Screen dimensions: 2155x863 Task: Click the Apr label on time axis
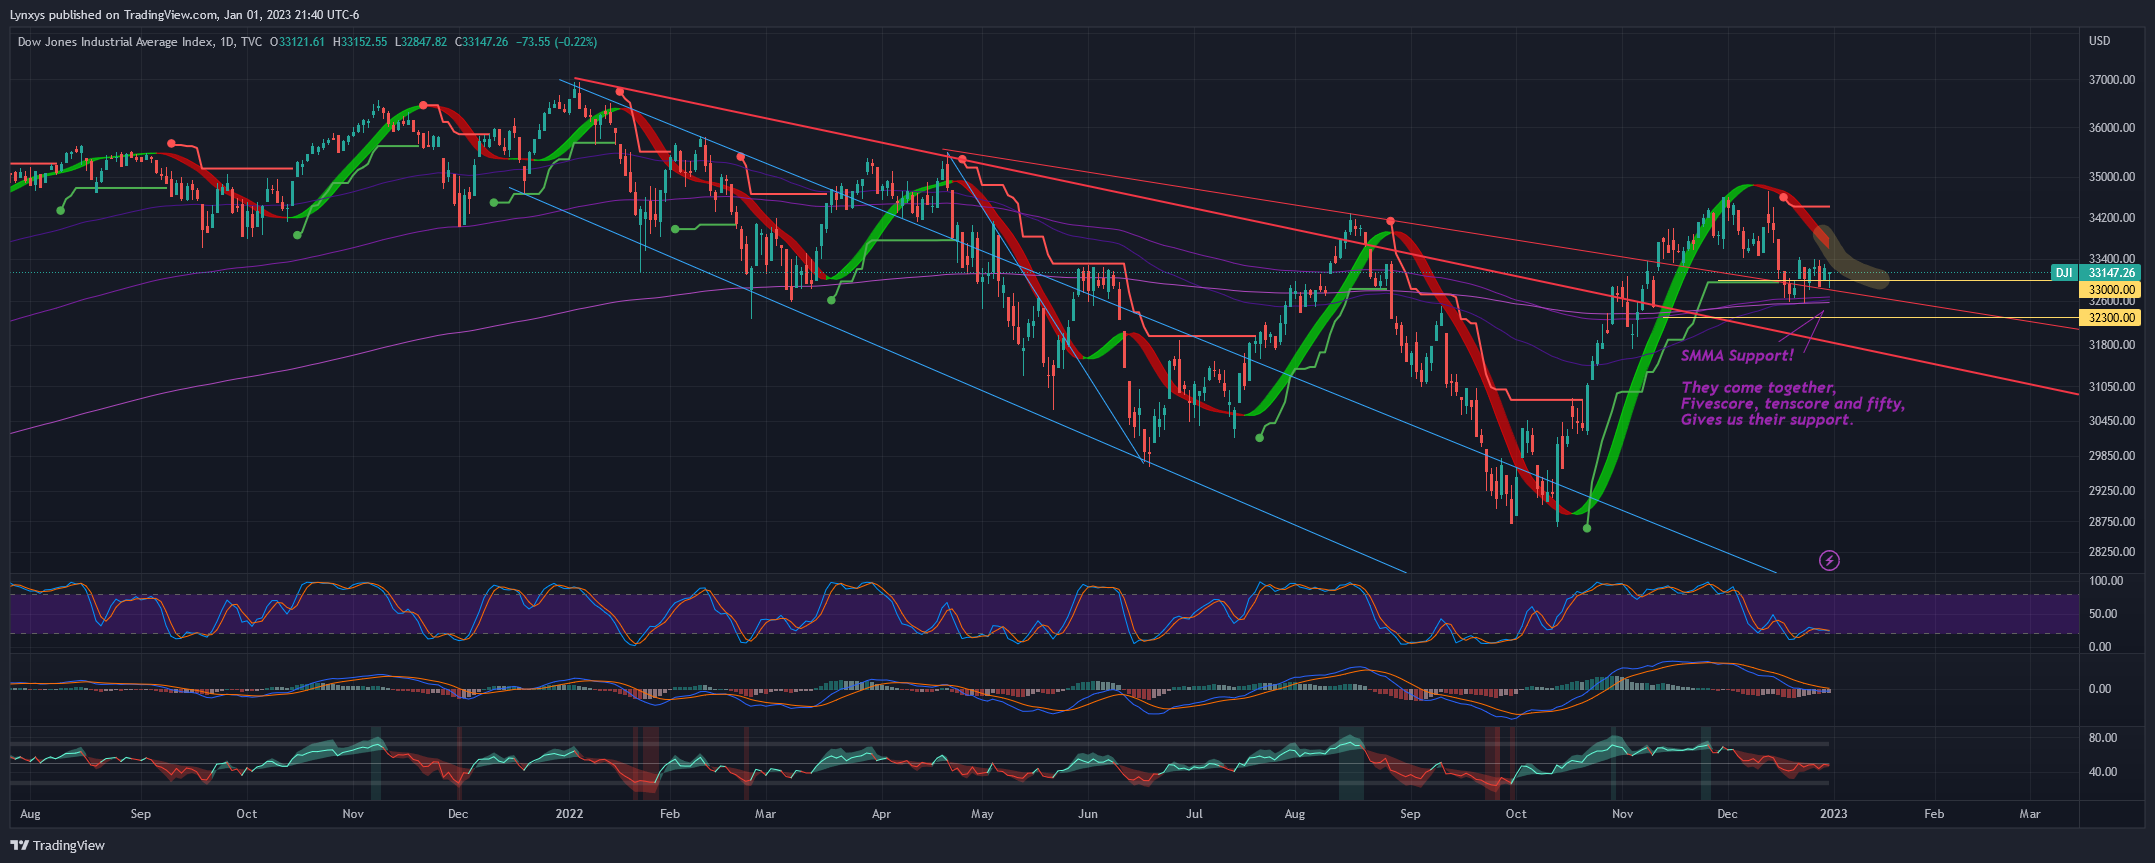click(881, 814)
